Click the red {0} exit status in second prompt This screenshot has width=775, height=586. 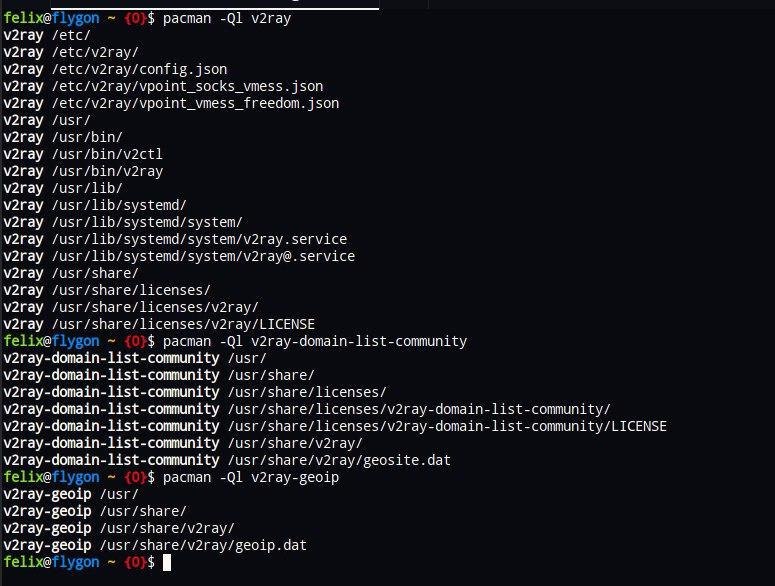coord(135,341)
